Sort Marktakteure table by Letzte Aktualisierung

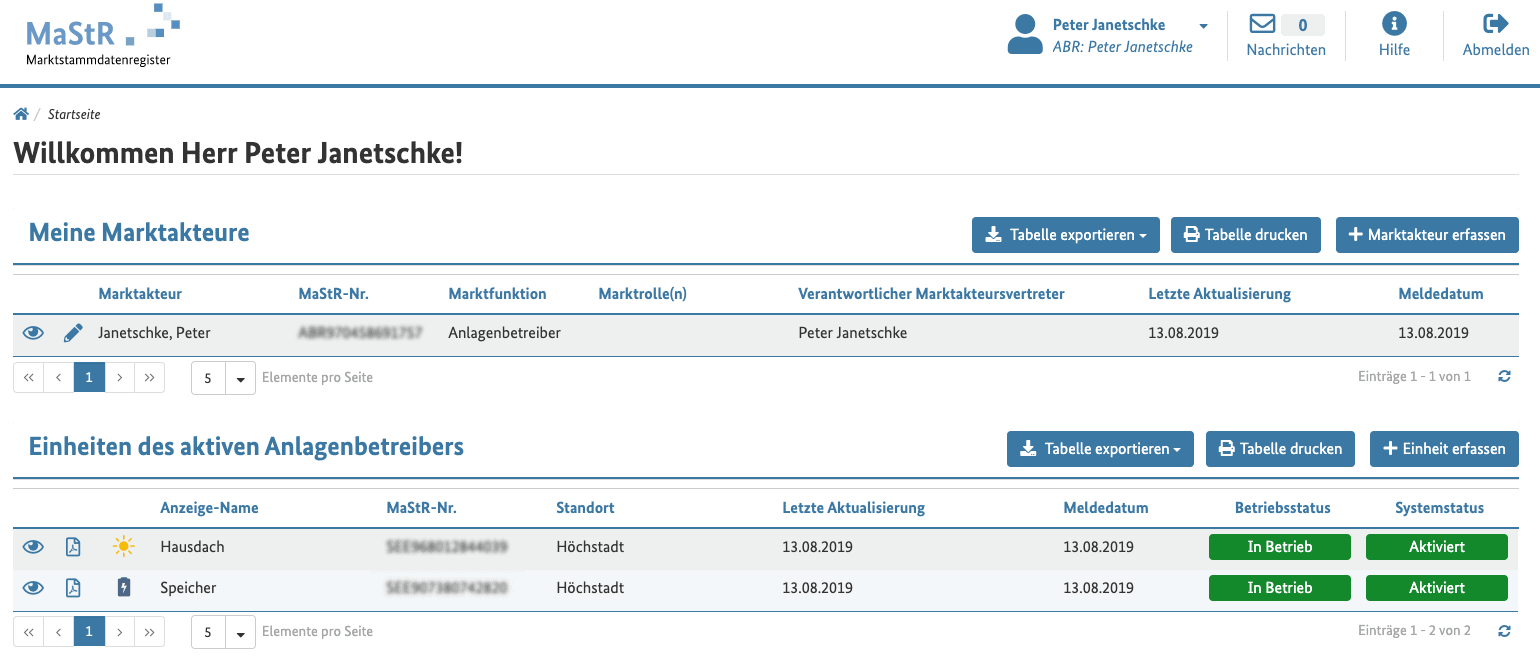[1219, 294]
